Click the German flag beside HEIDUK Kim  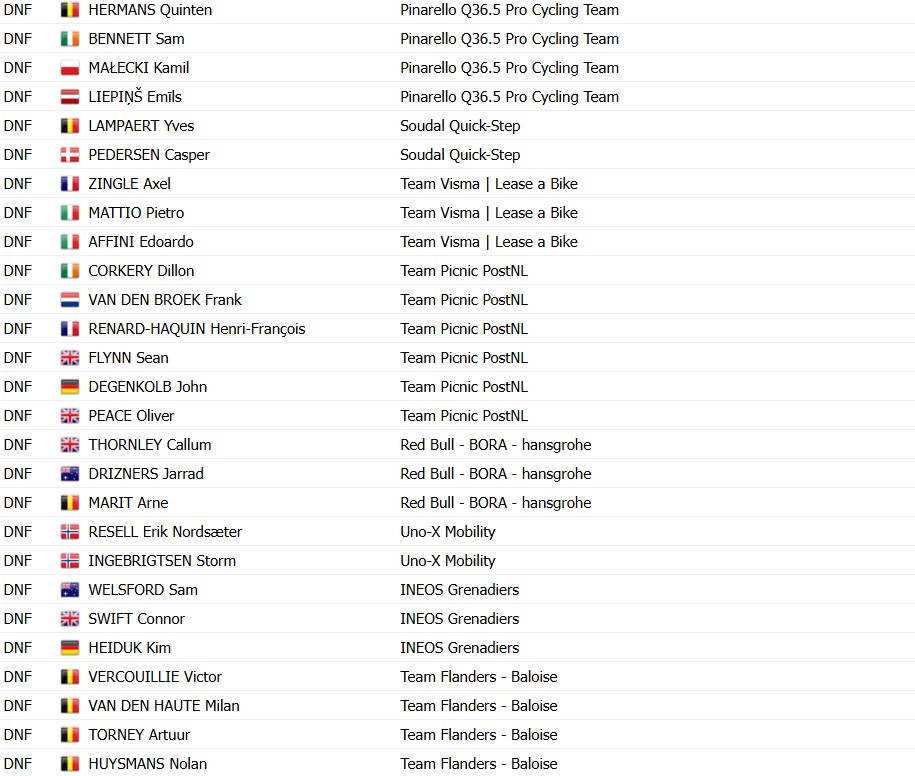pos(69,648)
